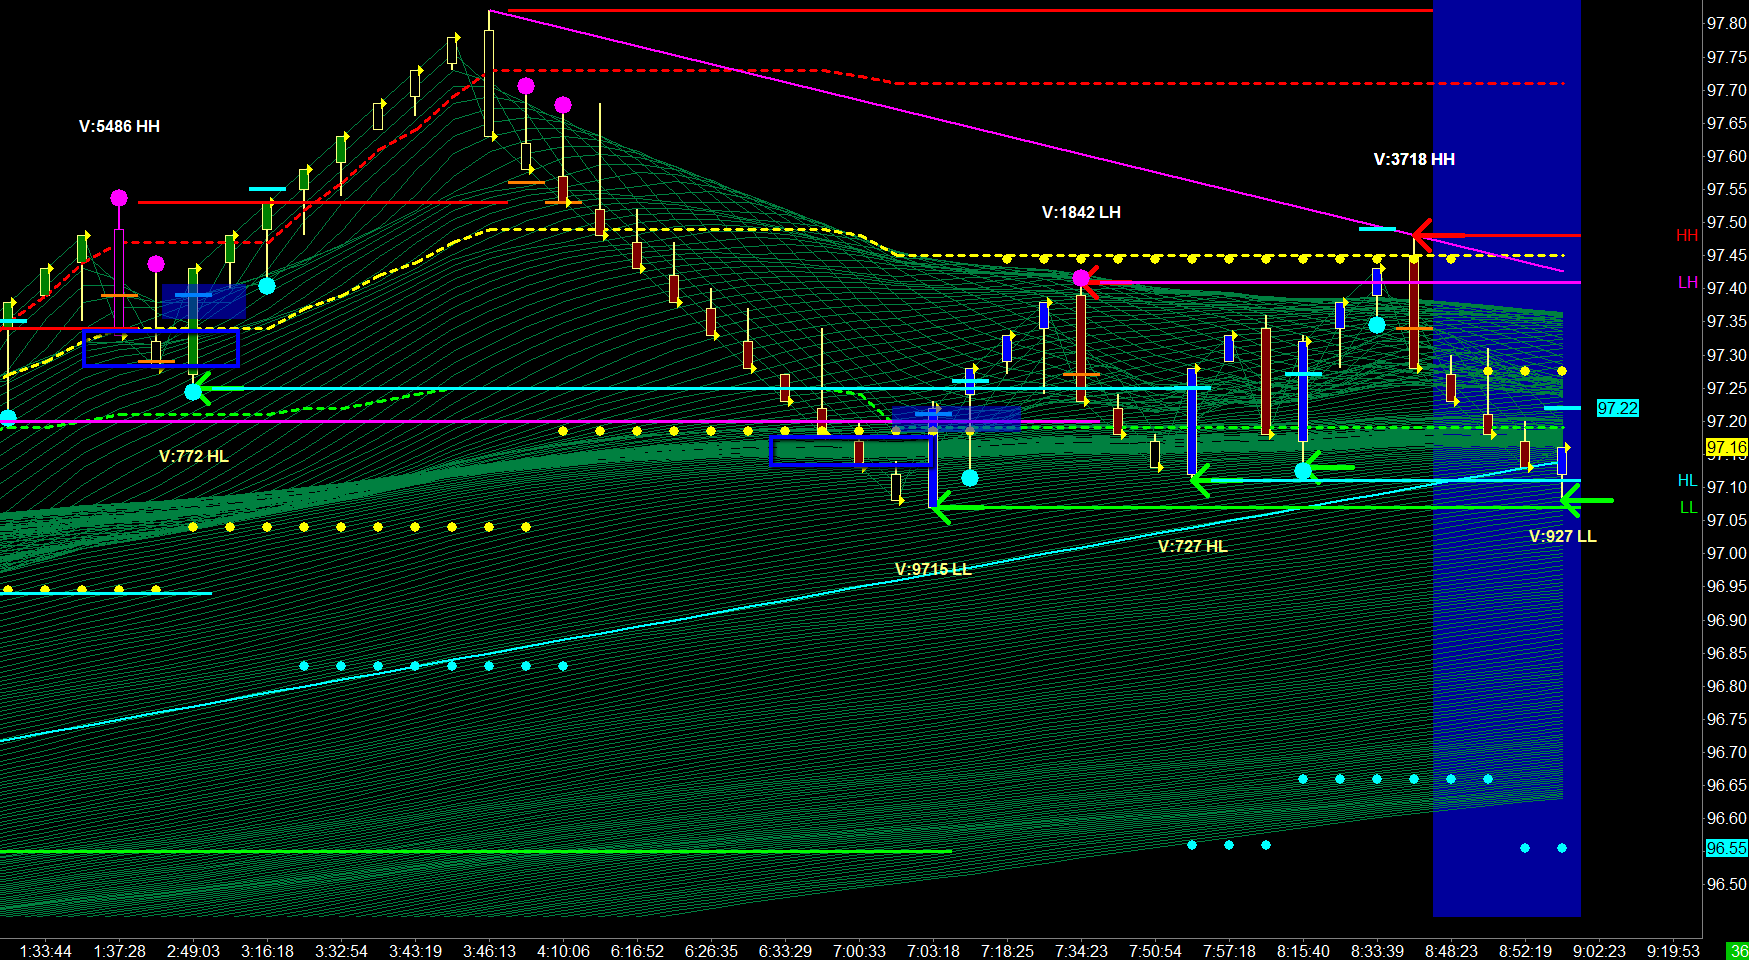1749x960 pixels.
Task: Click the 3:32:54 time axis label
Action: pyautogui.click(x=342, y=951)
